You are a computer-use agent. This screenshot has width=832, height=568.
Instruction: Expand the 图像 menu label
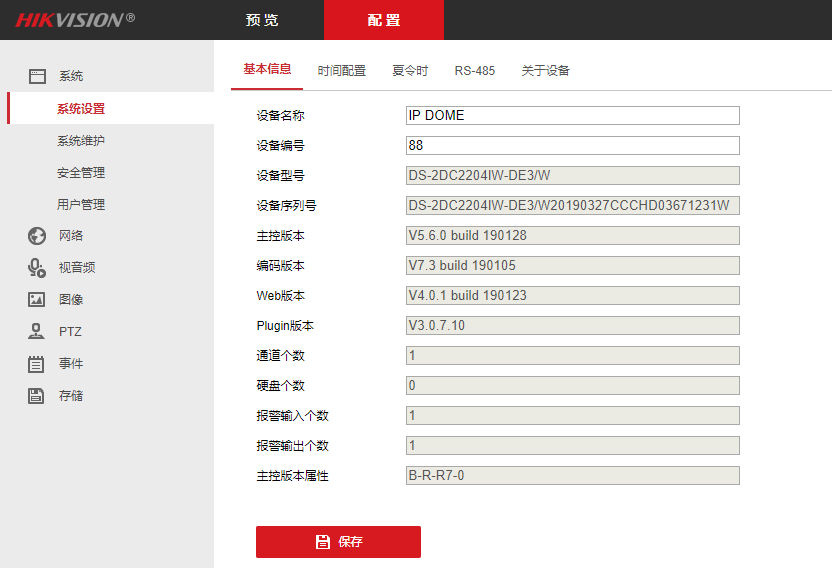(71, 299)
